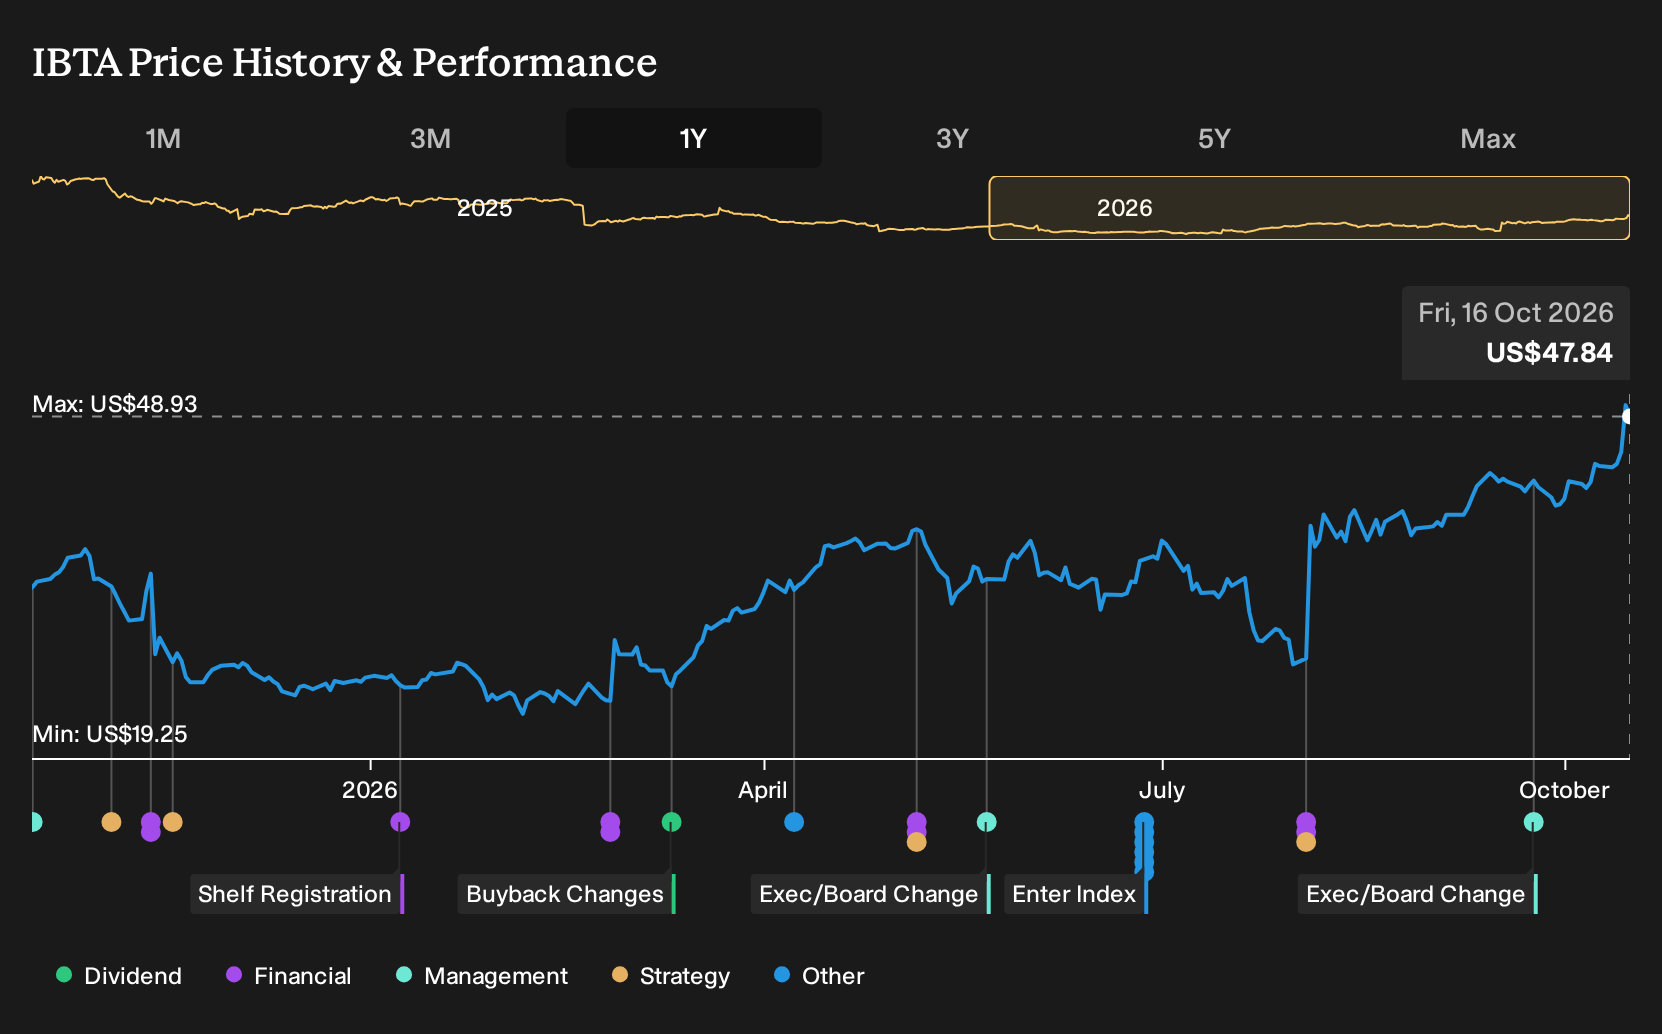Select the 1M time range tab
The width and height of the screenshot is (1662, 1034).
click(x=163, y=138)
